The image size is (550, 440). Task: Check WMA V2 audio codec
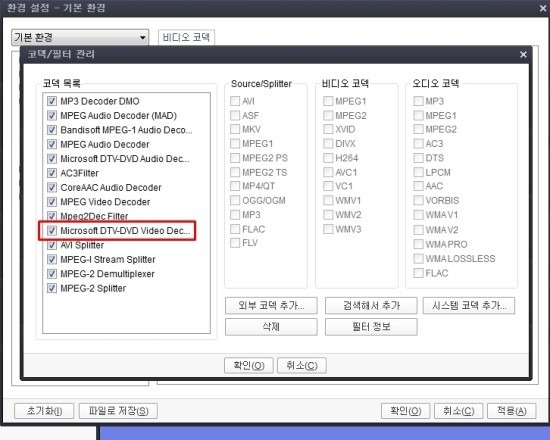pos(418,230)
